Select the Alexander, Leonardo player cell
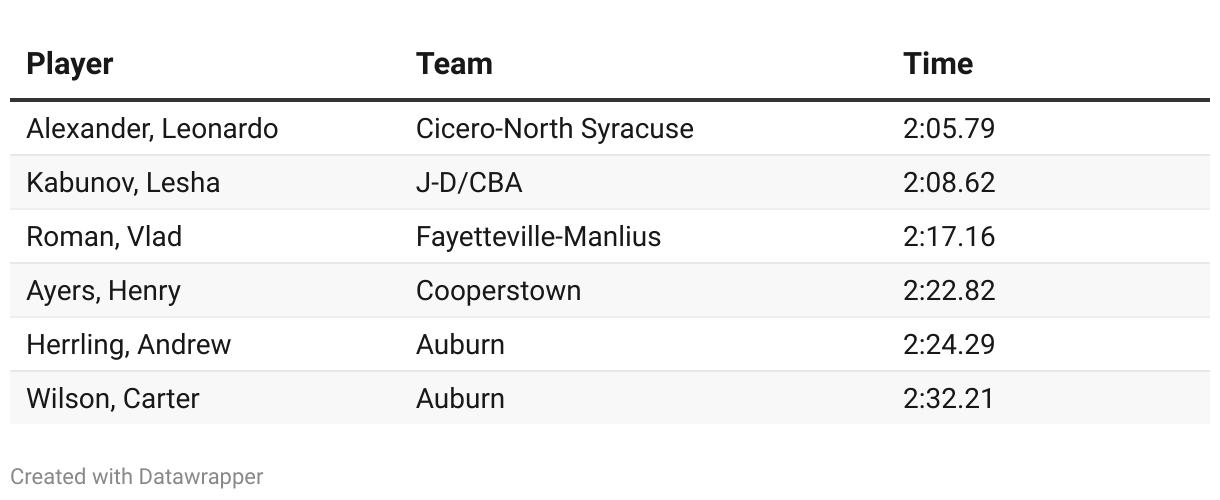Image resolution: width=1220 pixels, height=500 pixels. [x=152, y=129]
